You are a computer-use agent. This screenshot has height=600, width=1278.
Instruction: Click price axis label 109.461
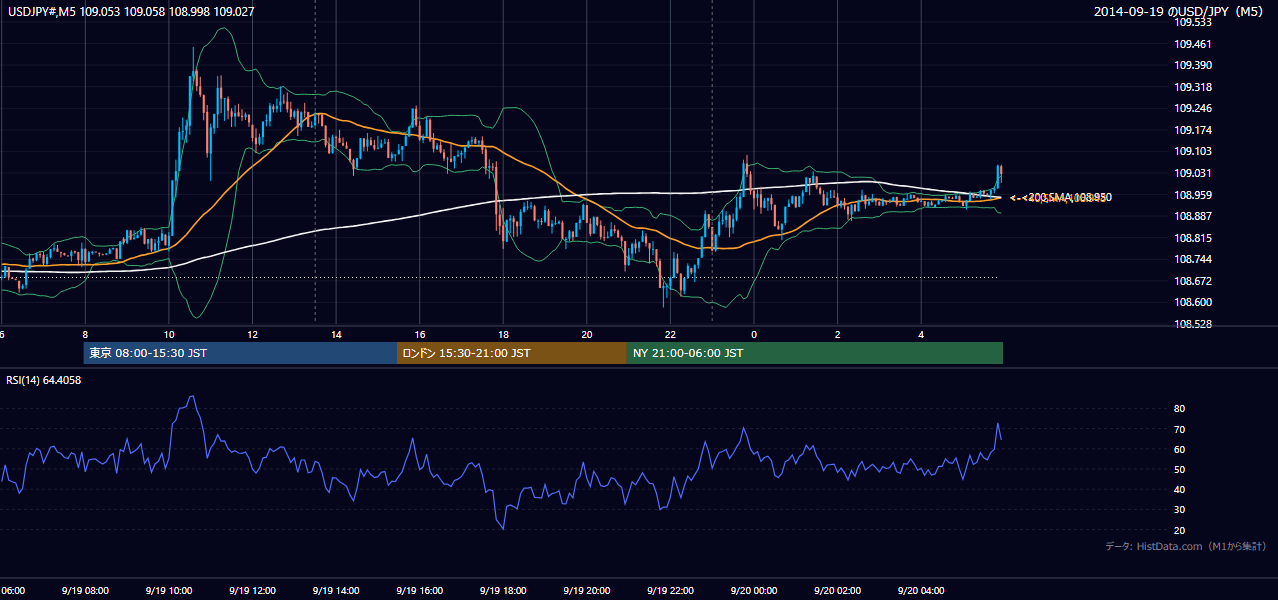[x=1193, y=44]
